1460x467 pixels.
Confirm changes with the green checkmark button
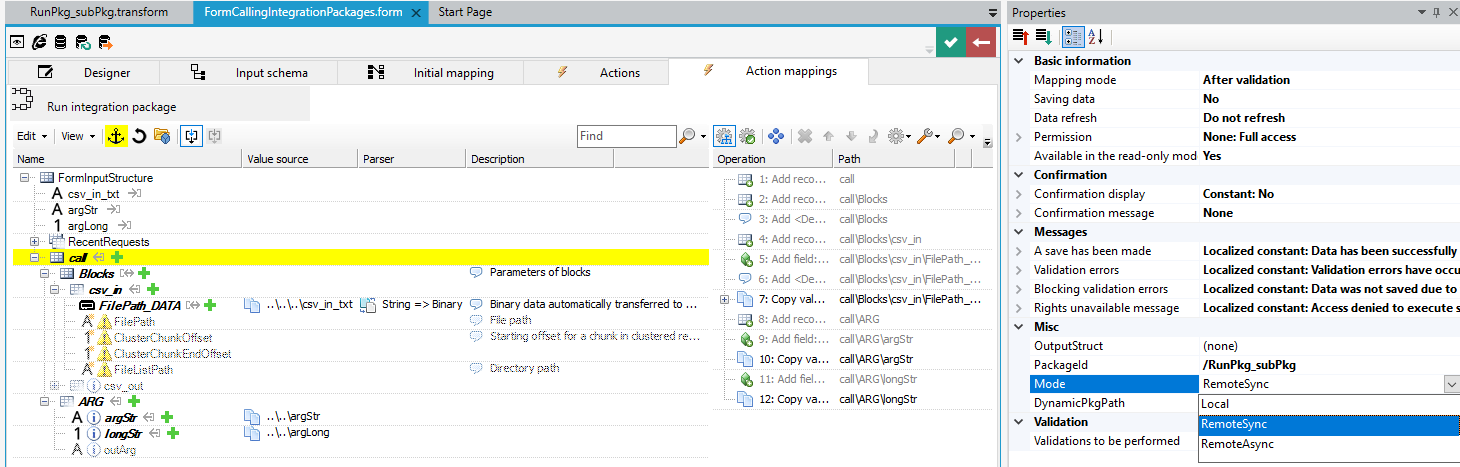click(x=950, y=42)
